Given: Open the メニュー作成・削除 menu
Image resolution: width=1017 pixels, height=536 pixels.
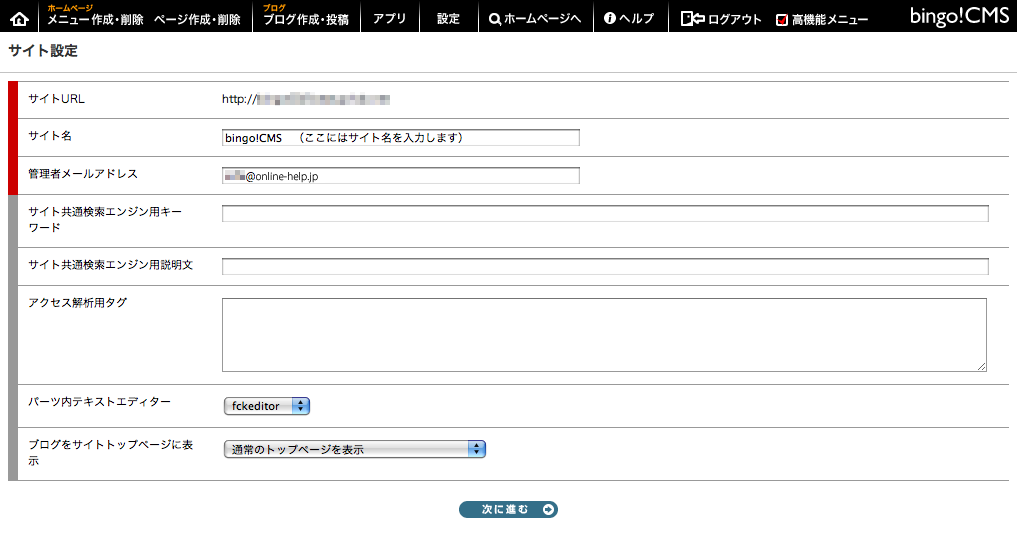Looking at the screenshot, I should (97, 20).
